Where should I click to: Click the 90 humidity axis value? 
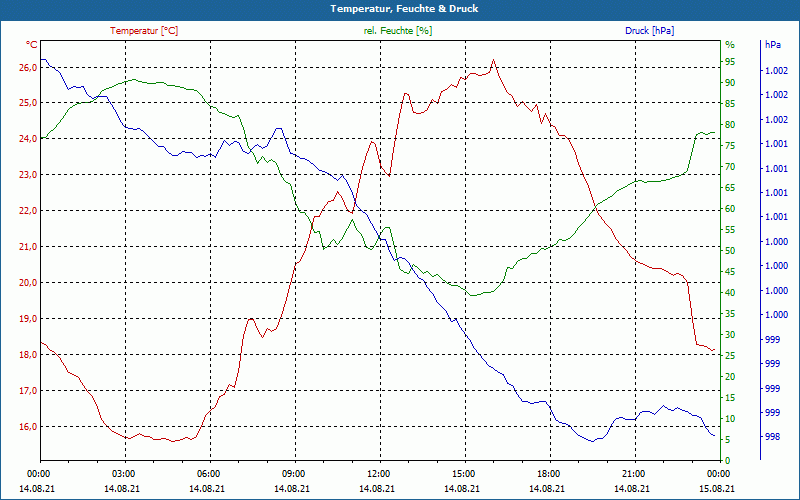730,83
